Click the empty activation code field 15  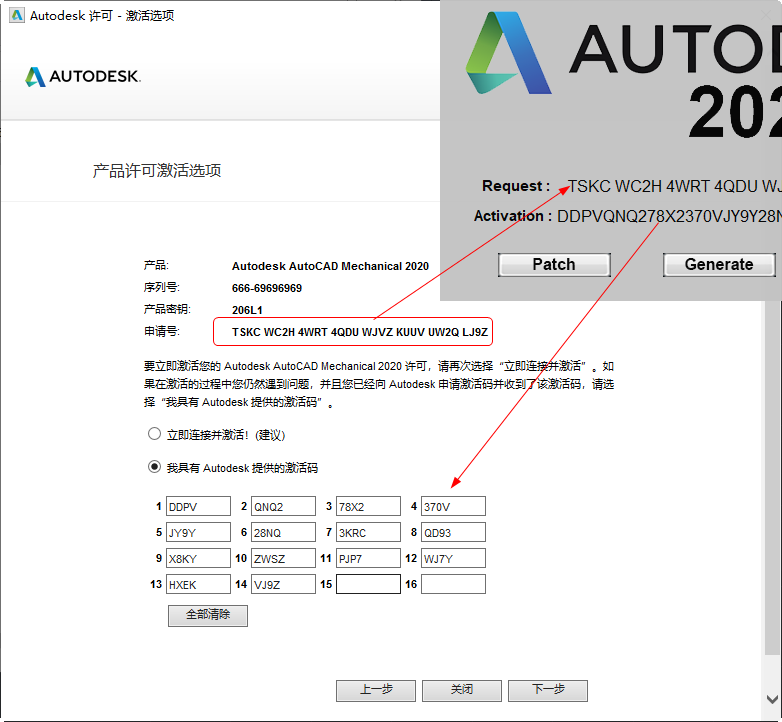pos(368,584)
